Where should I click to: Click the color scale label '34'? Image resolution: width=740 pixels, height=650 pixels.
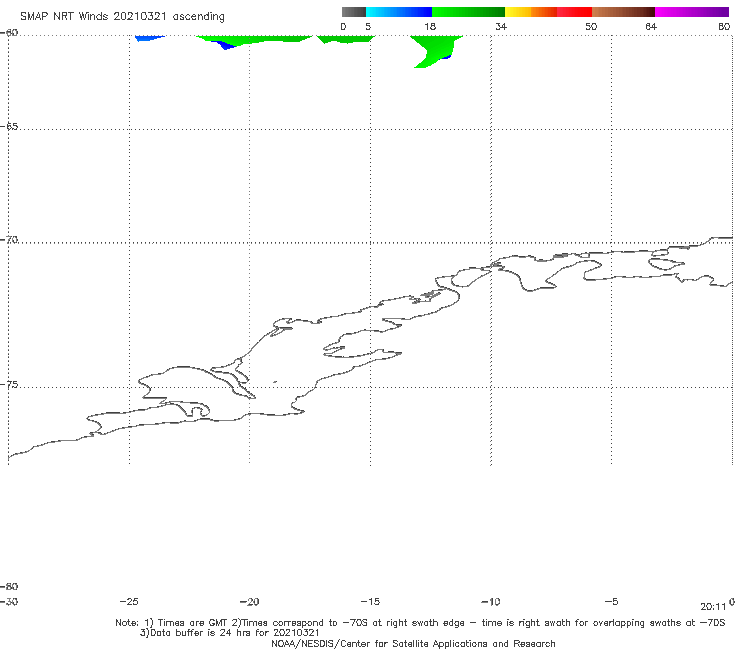(501, 26)
